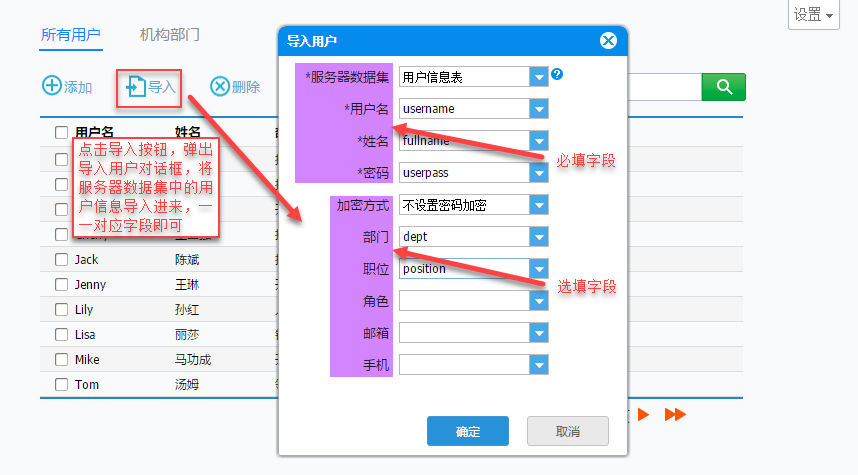Close the import user dialog
858x475 pixels.
tap(608, 40)
